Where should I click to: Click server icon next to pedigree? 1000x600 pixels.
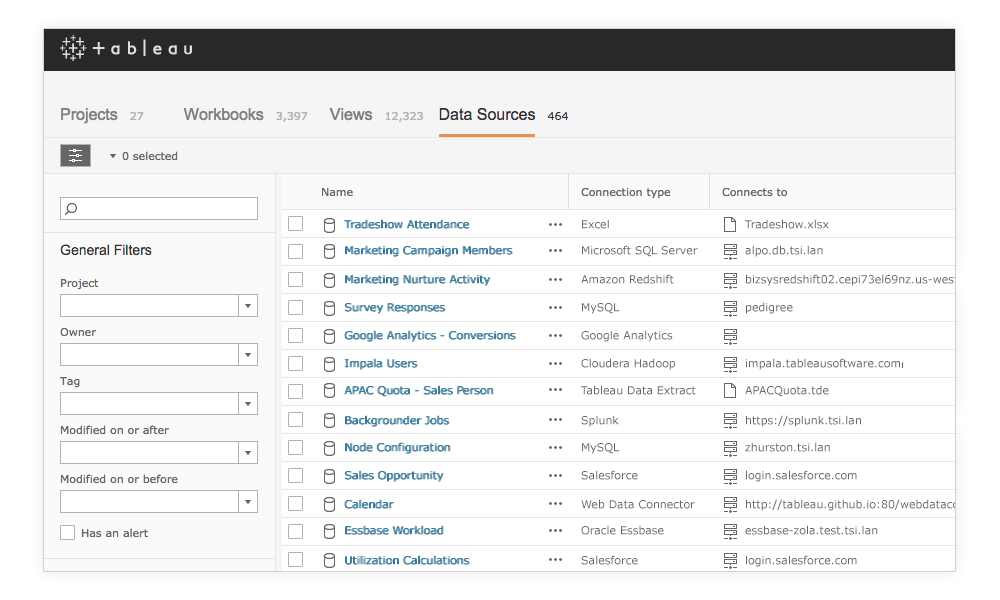[x=730, y=308]
